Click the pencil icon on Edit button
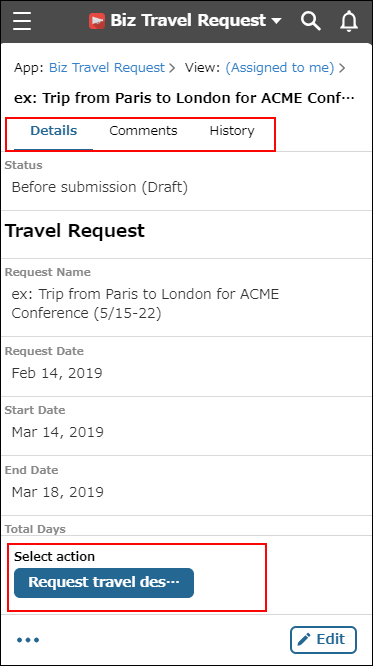The height and width of the screenshot is (666, 373). pos(304,639)
